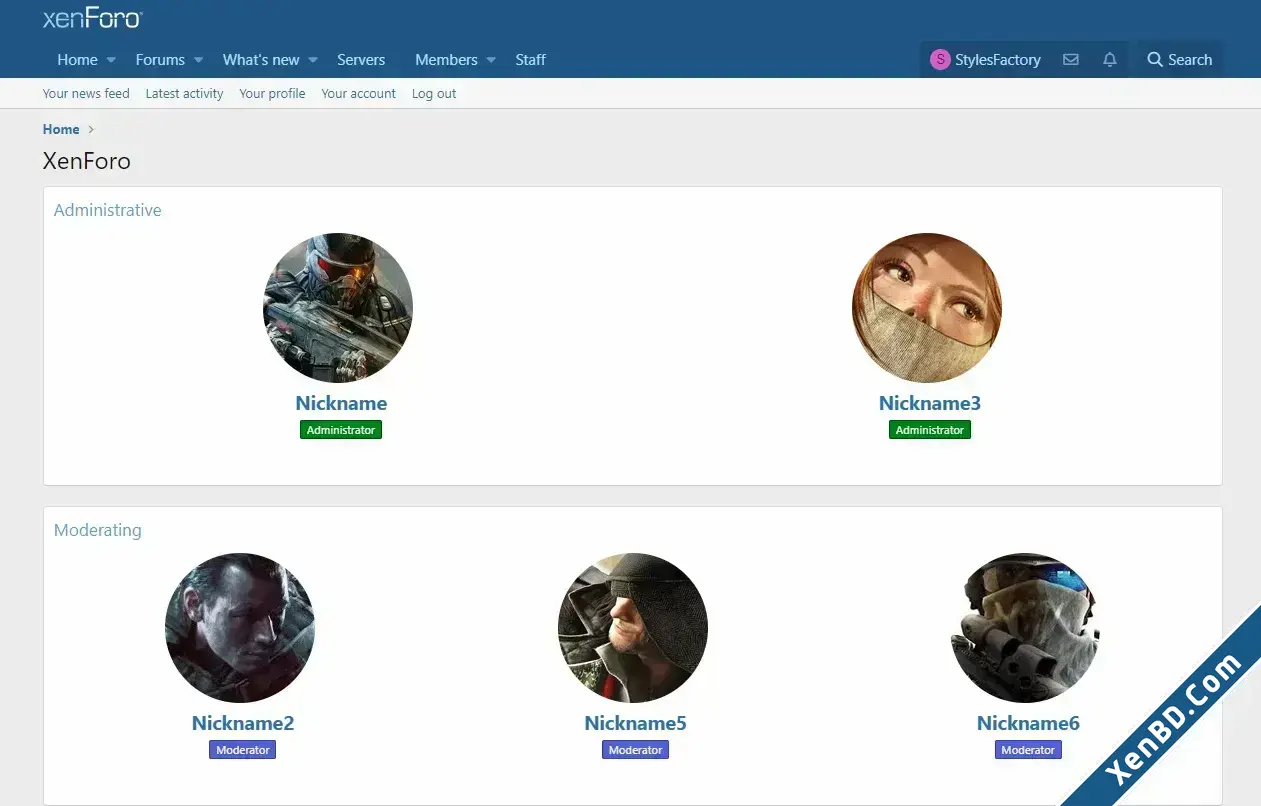Open the Nickname5 username link
Image resolution: width=1261 pixels, height=806 pixels.
point(636,723)
